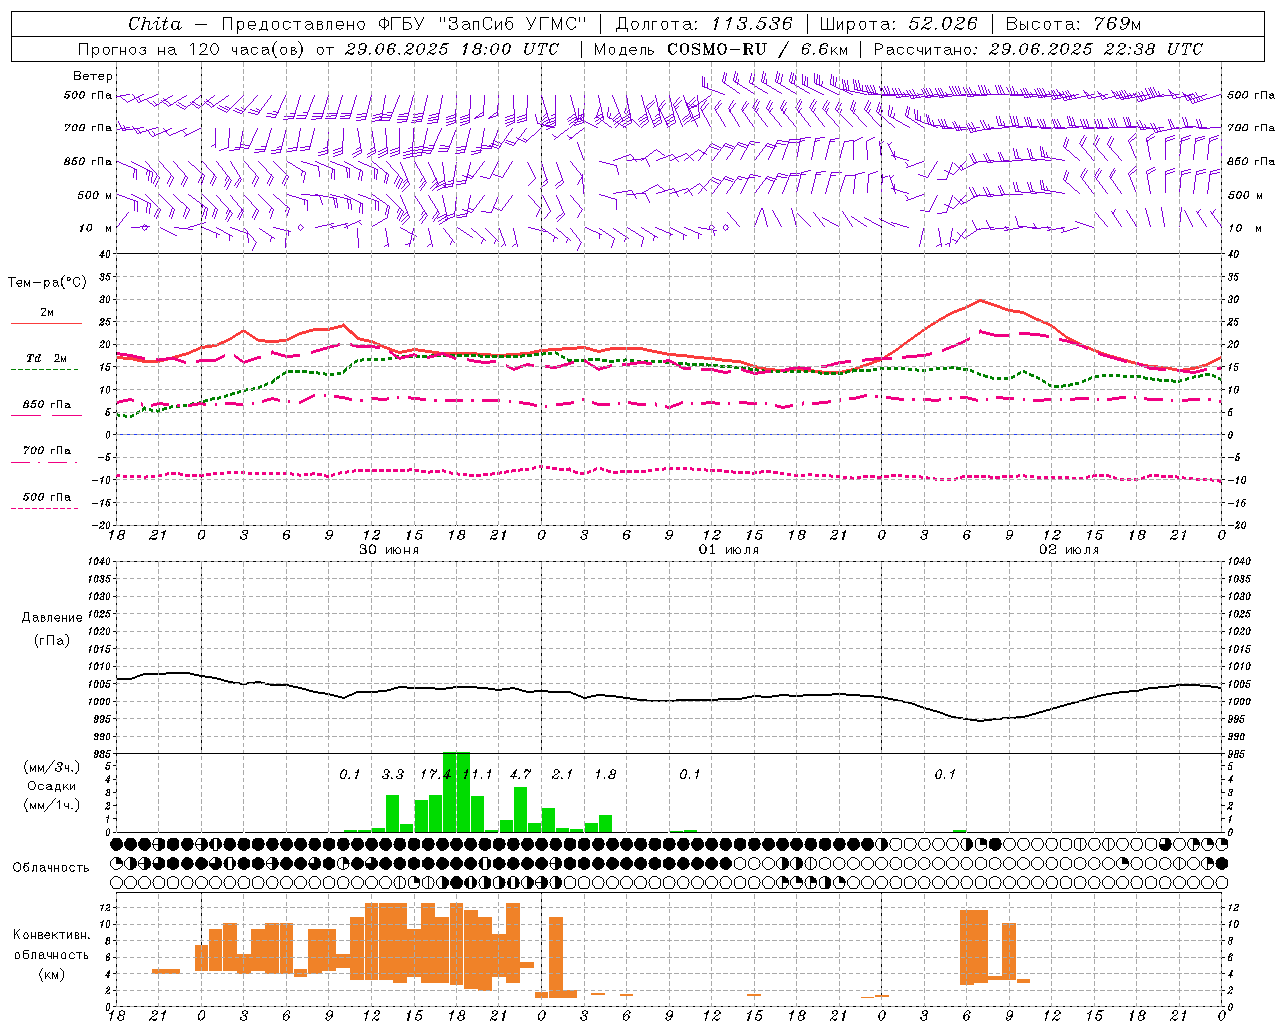The image size is (1280, 1024).
Task: Click the station name "Chita" in header
Action: click(155, 24)
